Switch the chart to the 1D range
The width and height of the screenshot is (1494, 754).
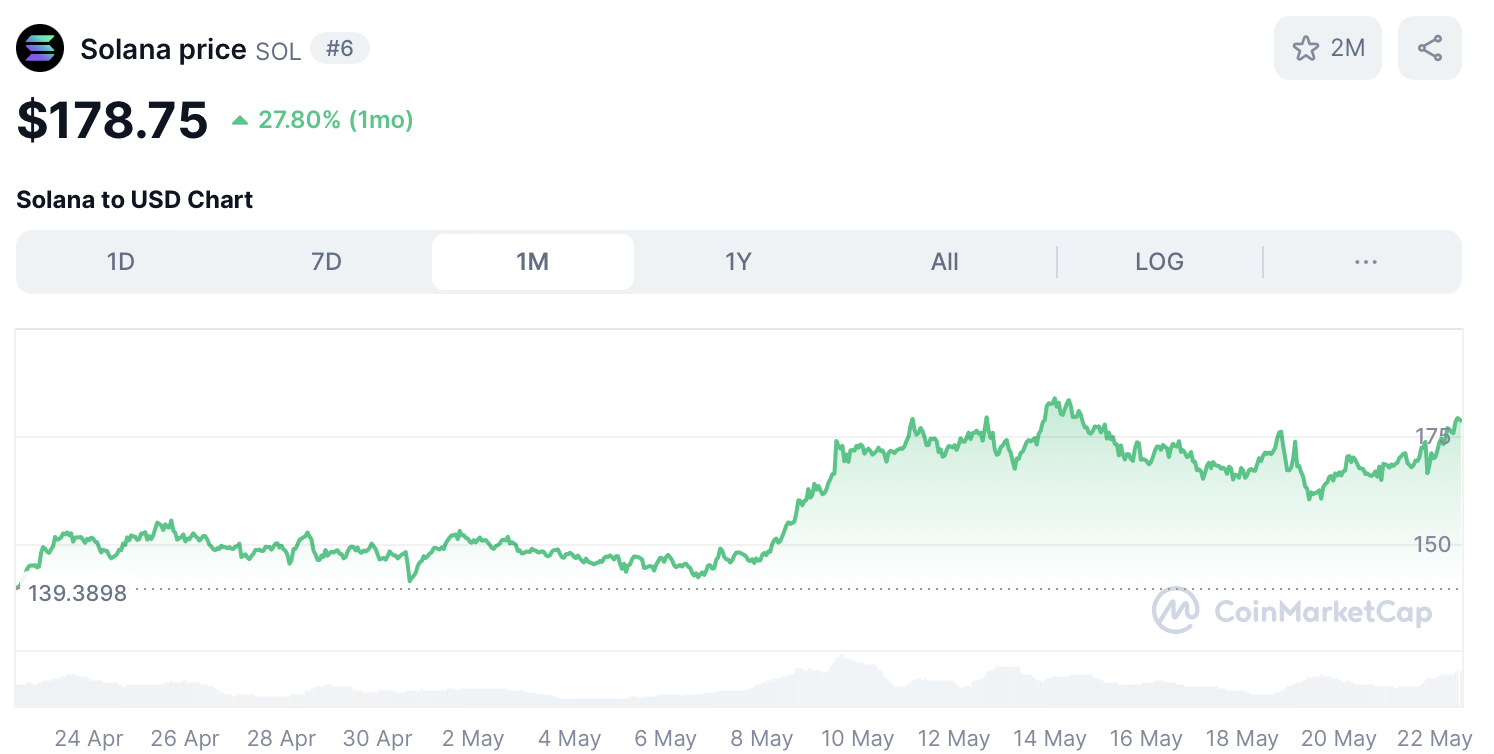(121, 262)
